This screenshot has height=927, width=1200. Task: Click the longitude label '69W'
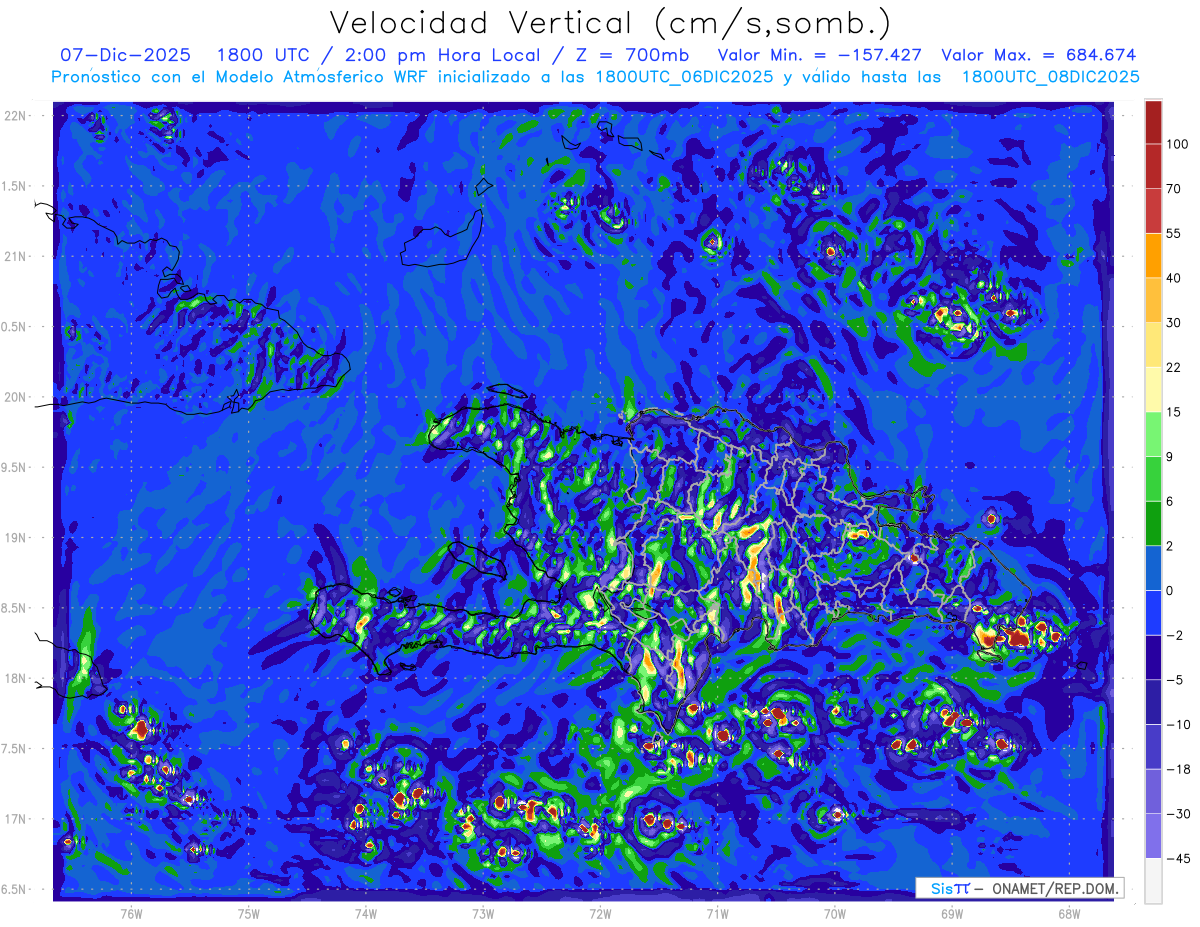point(952,913)
